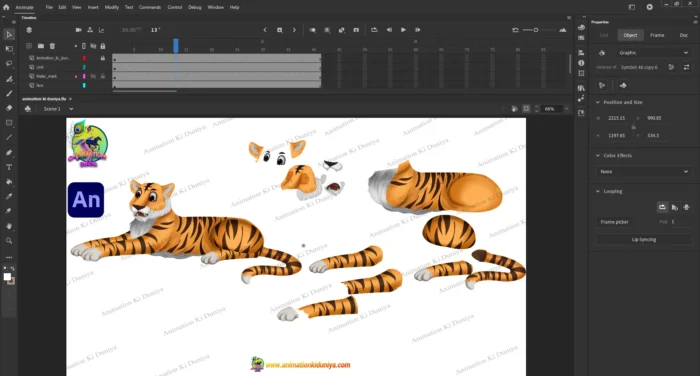Open the more tools ellipsis
The image size is (700, 376).
[x=9, y=257]
